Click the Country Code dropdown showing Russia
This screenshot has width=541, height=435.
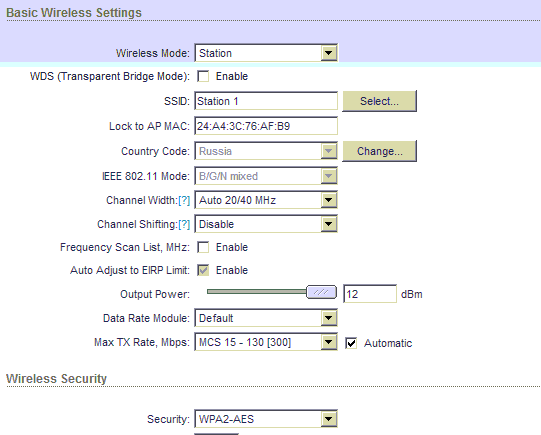coord(266,151)
